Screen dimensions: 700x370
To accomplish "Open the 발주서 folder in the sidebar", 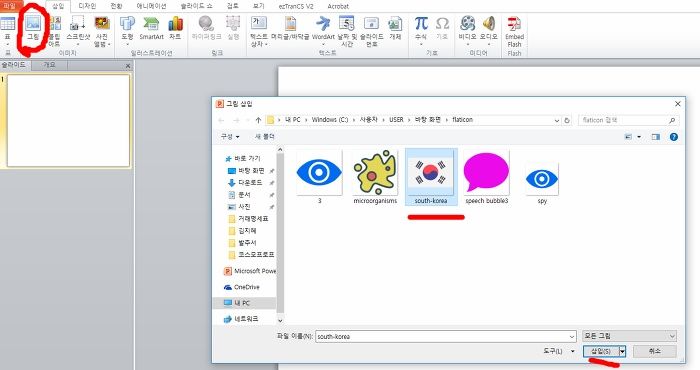I will click(x=242, y=243).
